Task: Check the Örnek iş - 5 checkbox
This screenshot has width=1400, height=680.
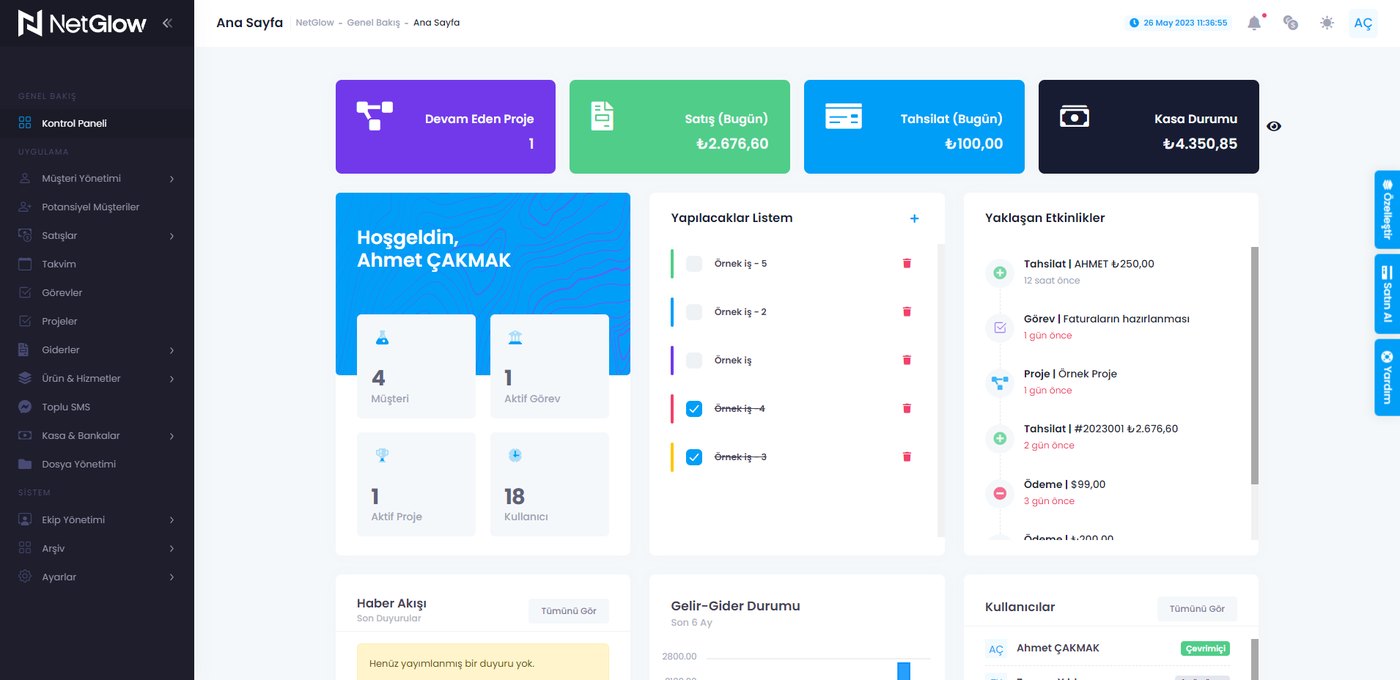Action: click(694, 264)
